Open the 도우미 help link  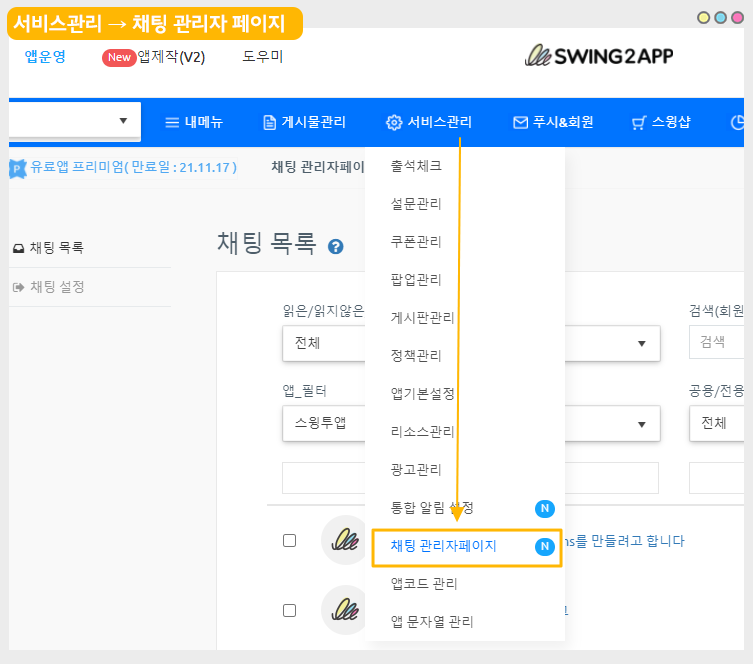point(263,56)
